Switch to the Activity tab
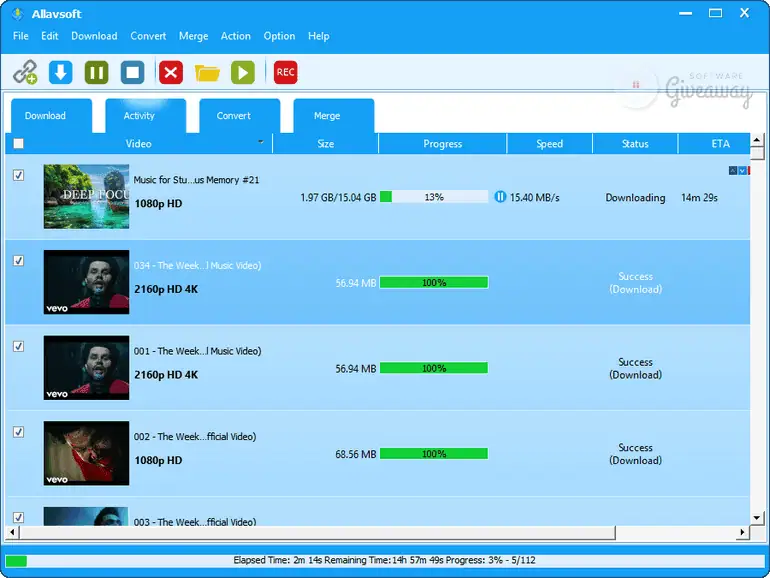770x578 pixels. point(145,116)
